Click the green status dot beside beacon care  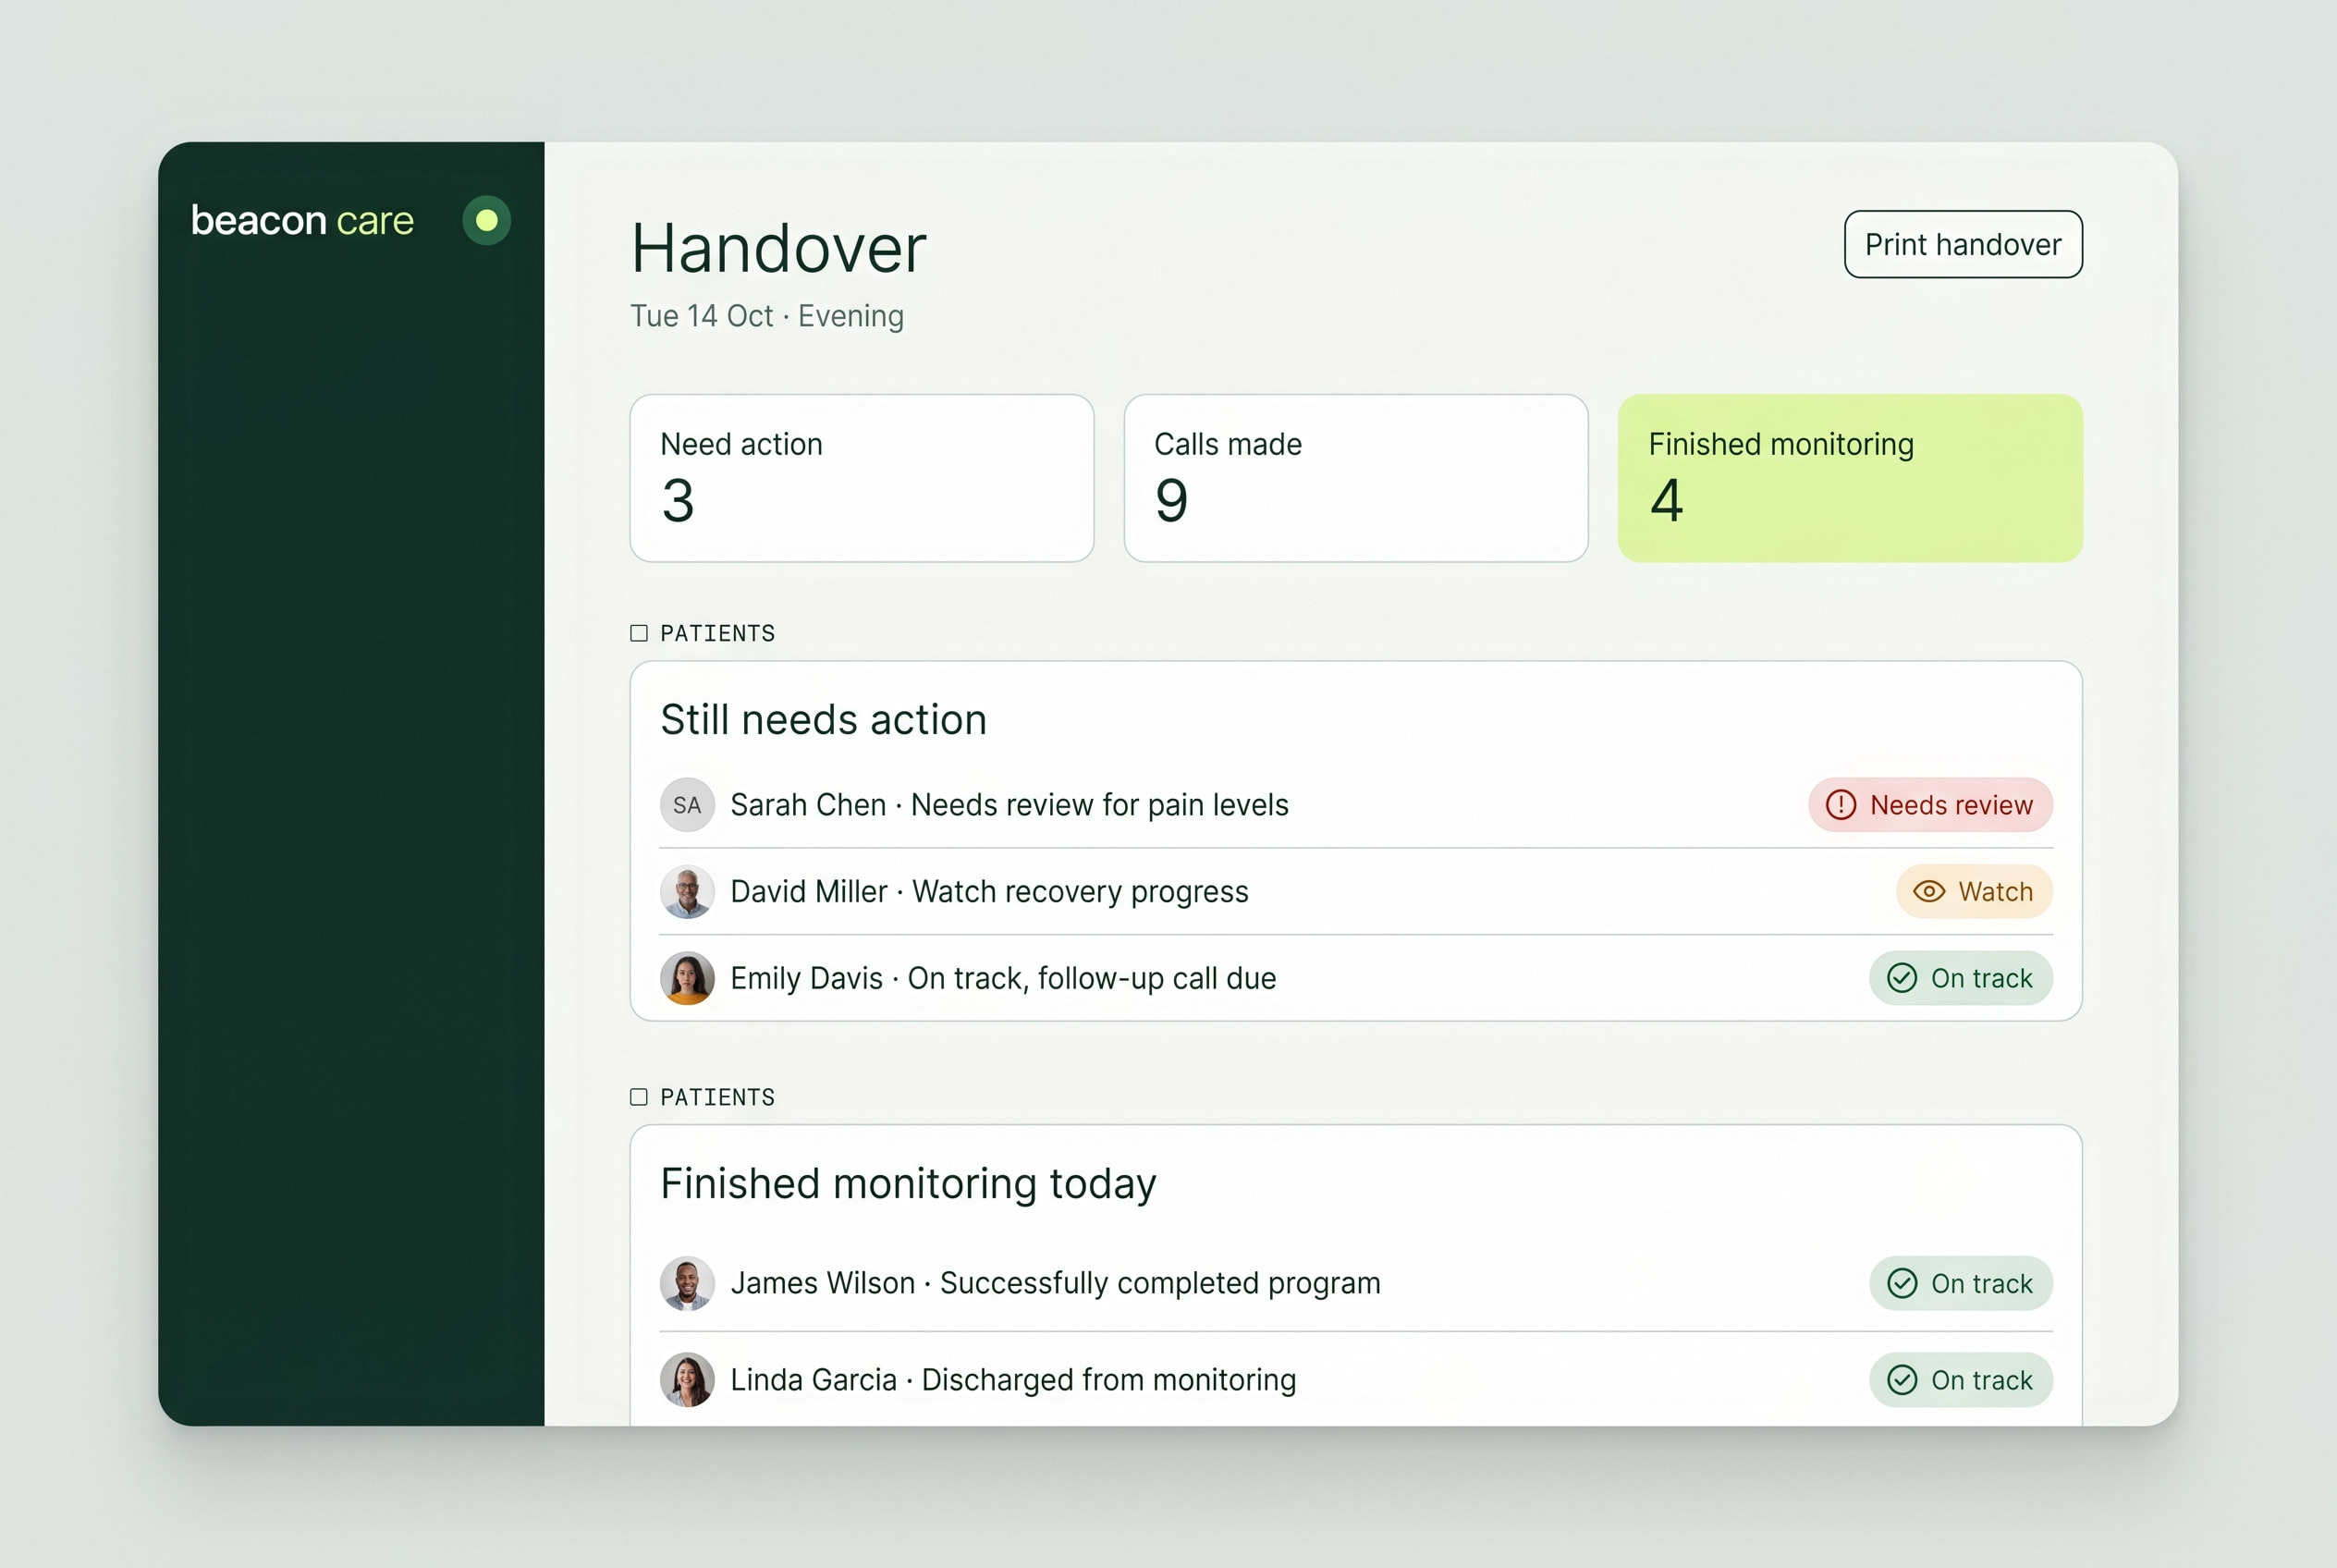(x=486, y=220)
